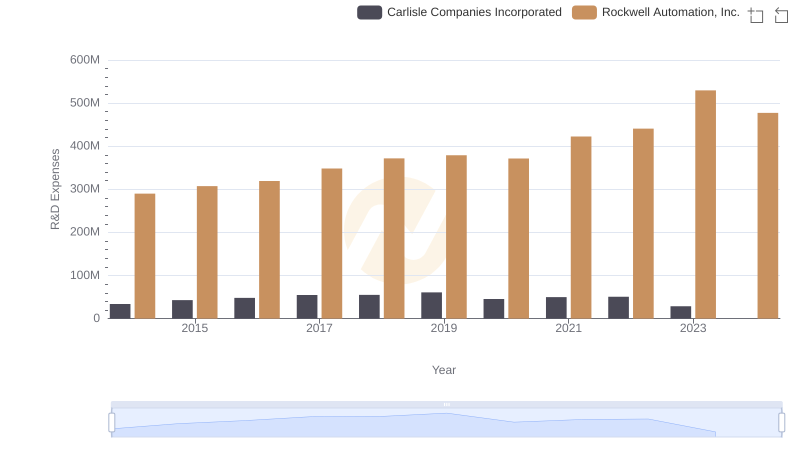Click the 2021 x-axis label
The image size is (800, 461).
click(x=568, y=328)
